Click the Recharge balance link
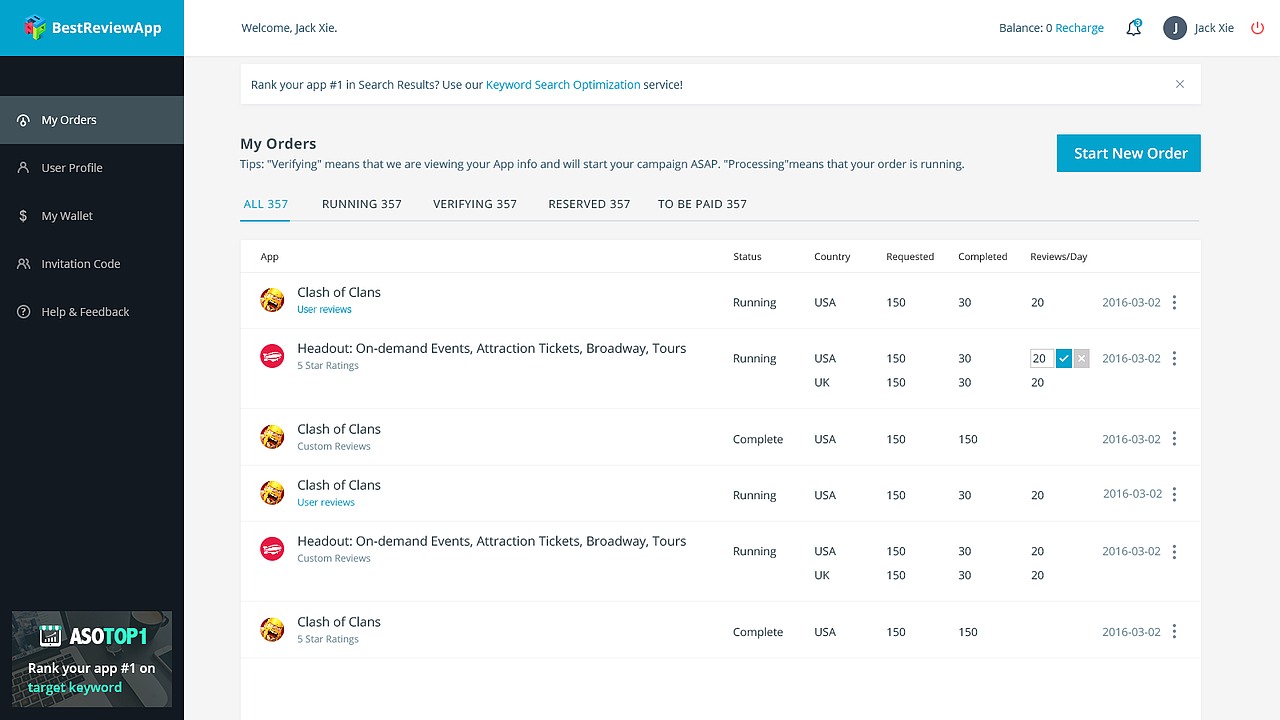Screen dimensions: 1280x720 tap(1079, 28)
